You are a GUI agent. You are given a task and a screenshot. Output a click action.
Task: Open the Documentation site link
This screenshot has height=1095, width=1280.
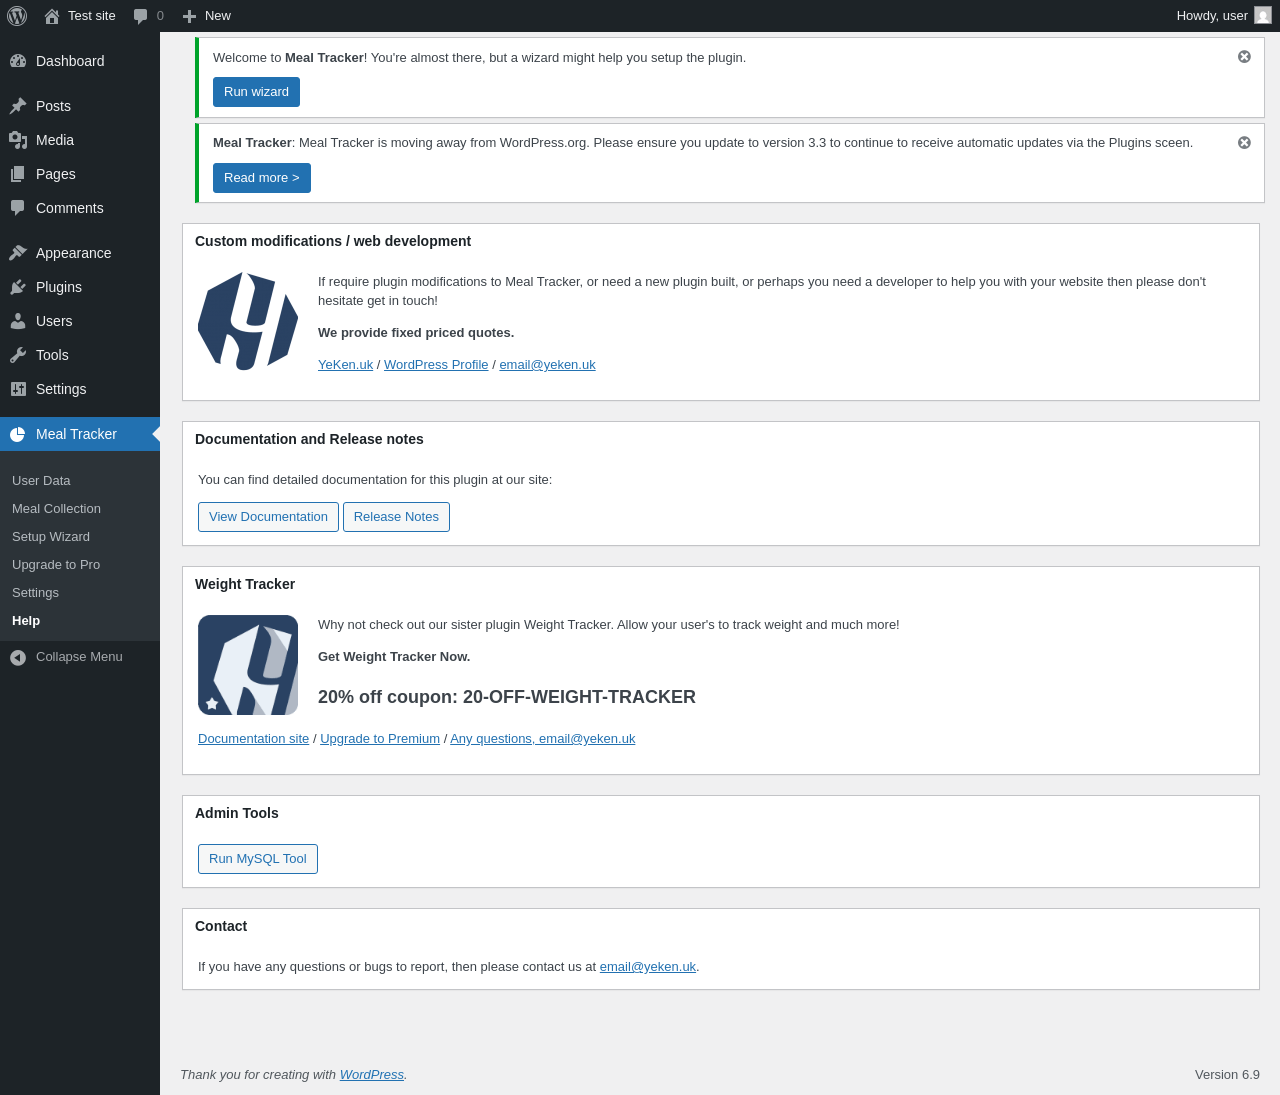click(x=253, y=739)
